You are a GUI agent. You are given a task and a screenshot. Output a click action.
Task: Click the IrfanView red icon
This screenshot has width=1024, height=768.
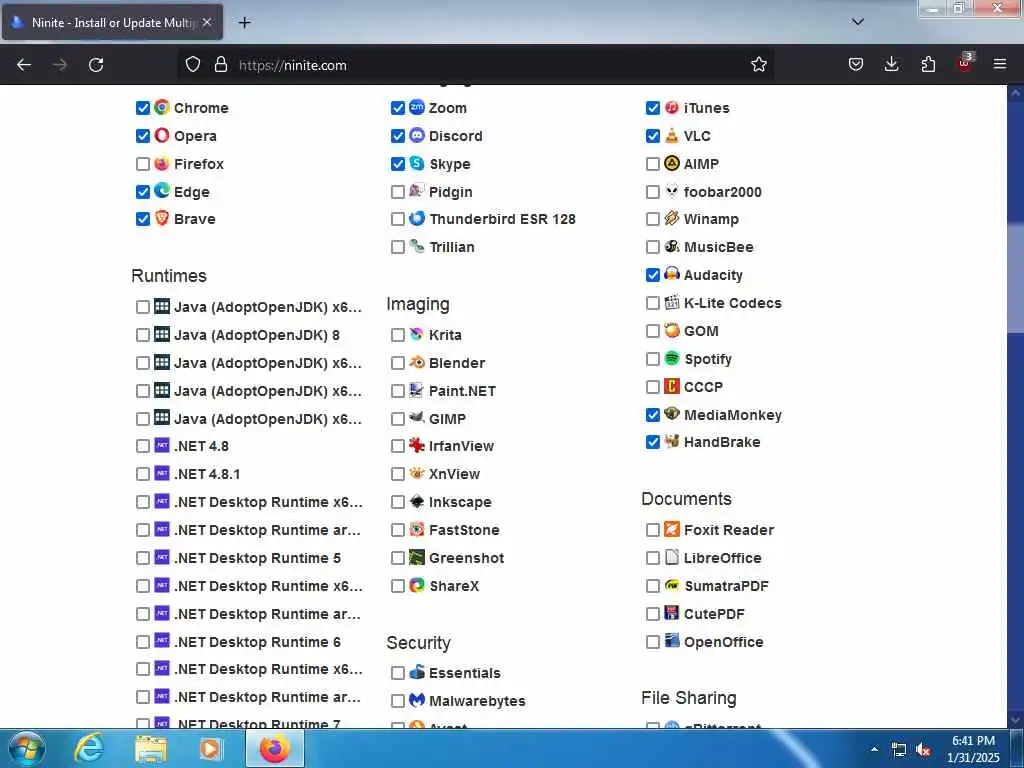coord(417,445)
